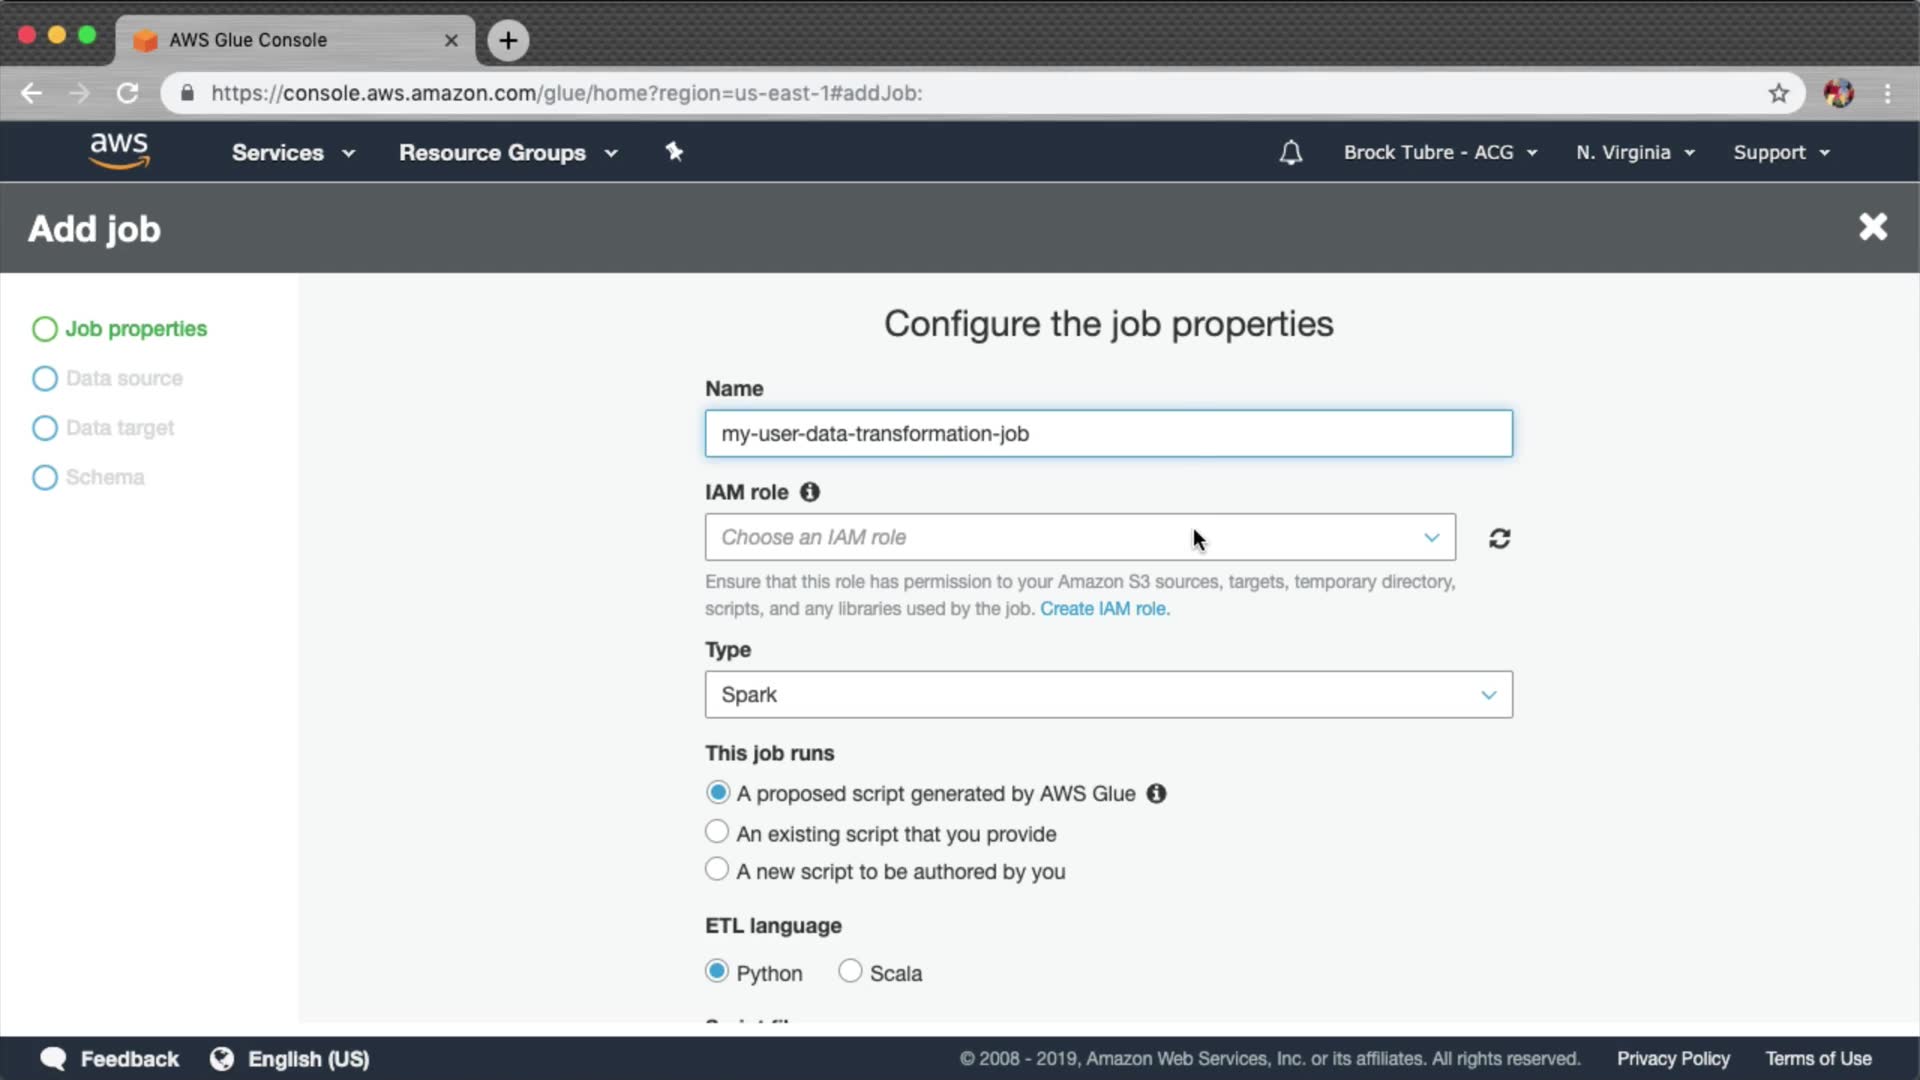Open the Resource Groups menu
This screenshot has width=1920, height=1080.
tap(507, 153)
